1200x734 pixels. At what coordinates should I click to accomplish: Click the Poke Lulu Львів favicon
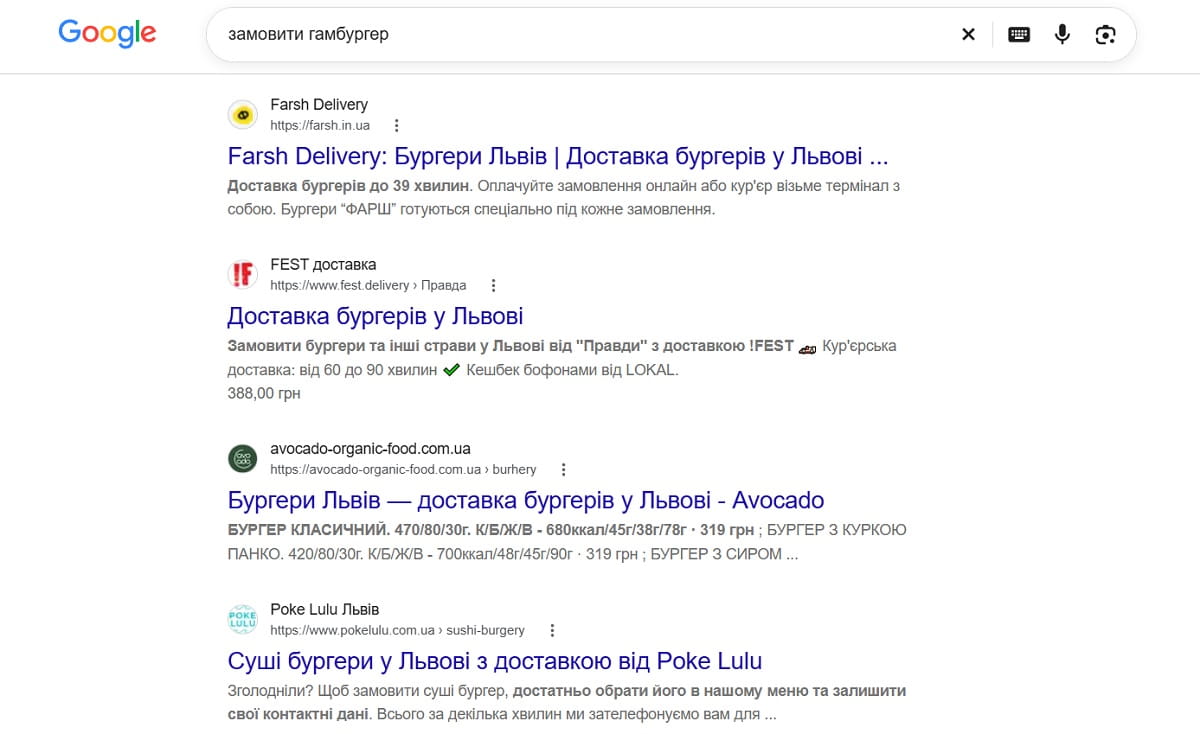tap(243, 620)
